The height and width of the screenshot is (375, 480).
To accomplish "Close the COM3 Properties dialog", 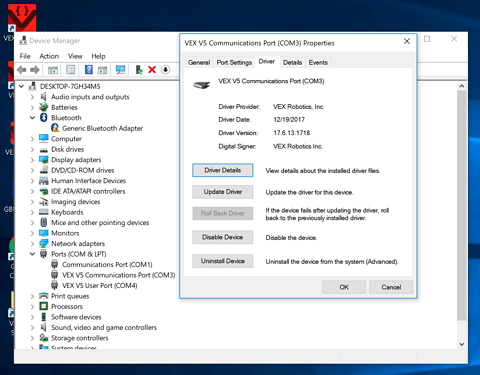I will 407,41.
